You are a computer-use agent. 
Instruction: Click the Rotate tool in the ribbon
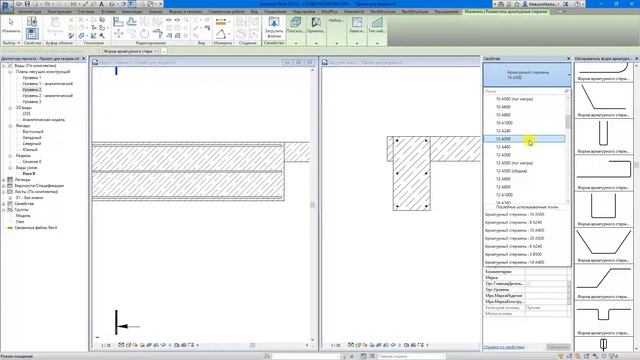(x=144, y=34)
